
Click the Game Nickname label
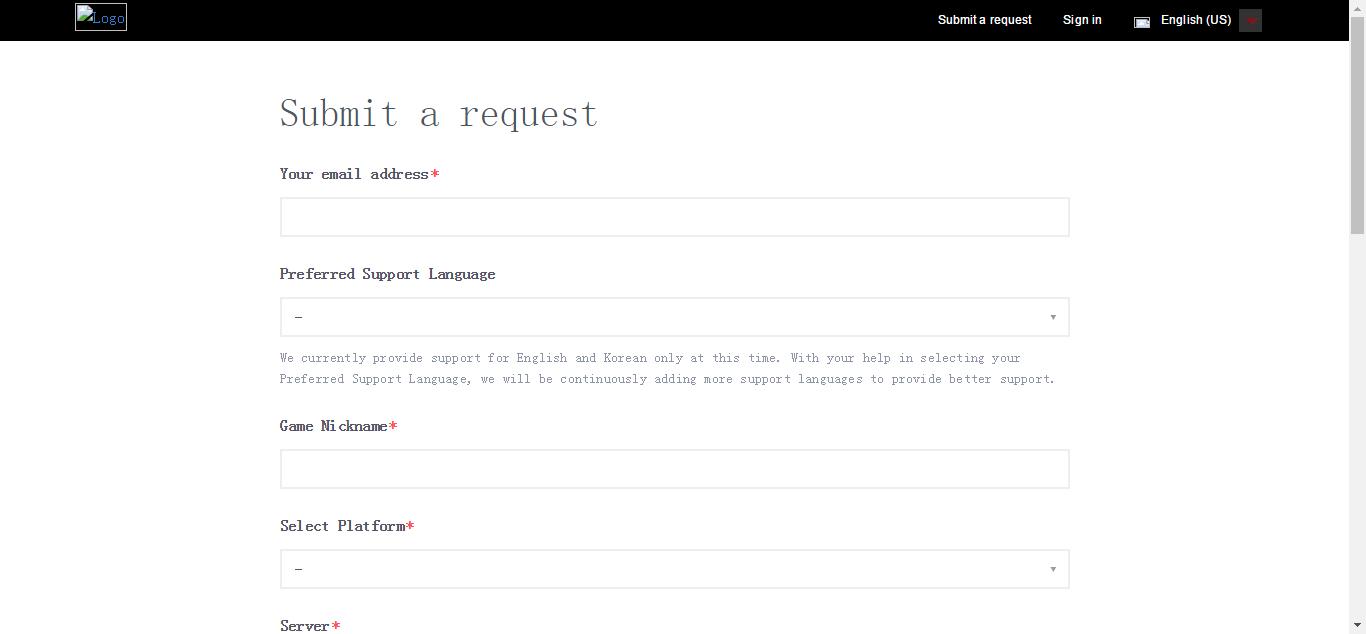333,426
